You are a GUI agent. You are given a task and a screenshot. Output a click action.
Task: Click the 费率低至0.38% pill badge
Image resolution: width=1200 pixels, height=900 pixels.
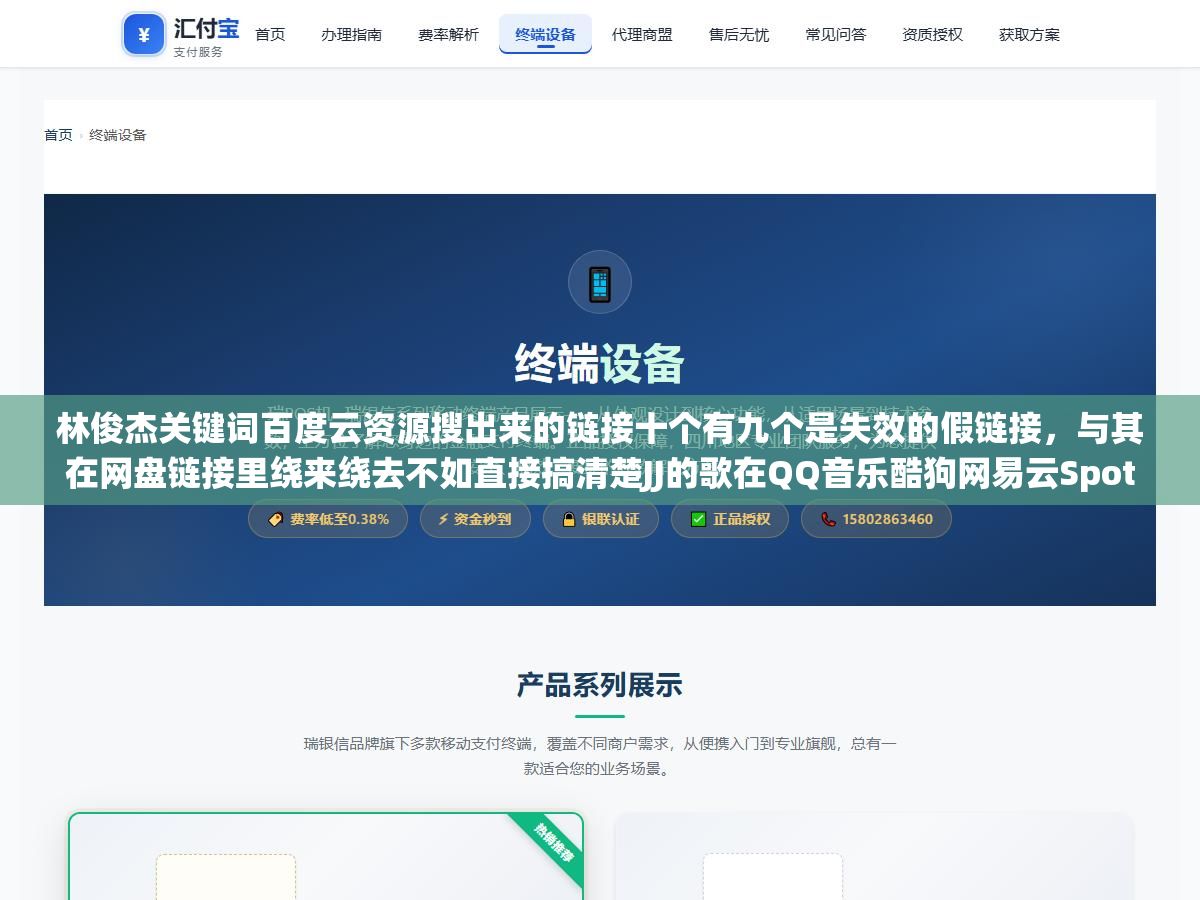(328, 519)
